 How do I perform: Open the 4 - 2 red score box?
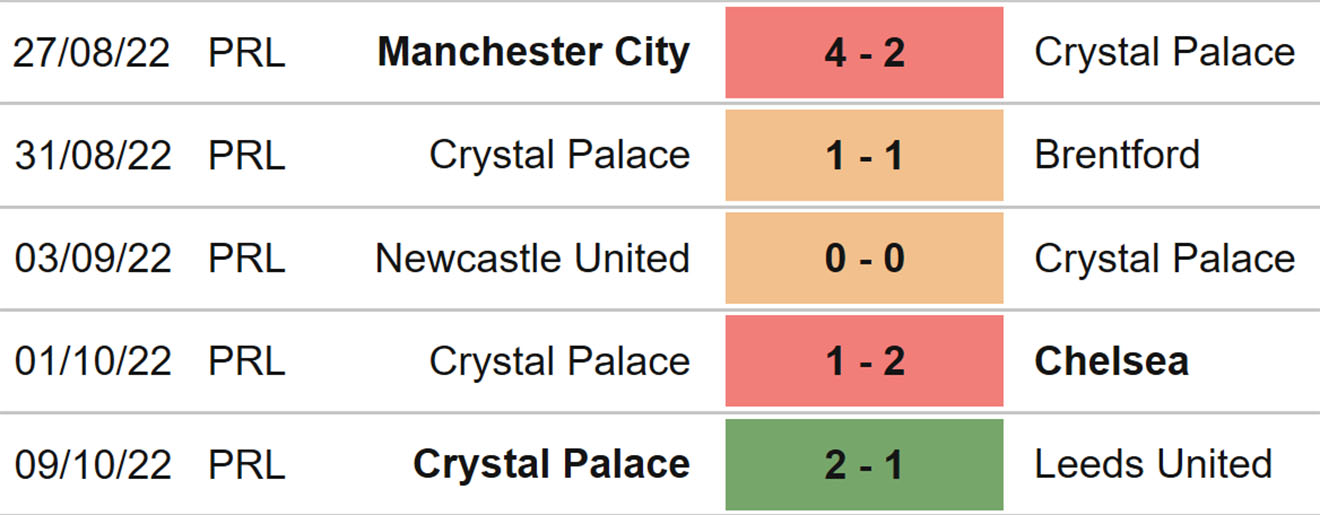(x=864, y=53)
